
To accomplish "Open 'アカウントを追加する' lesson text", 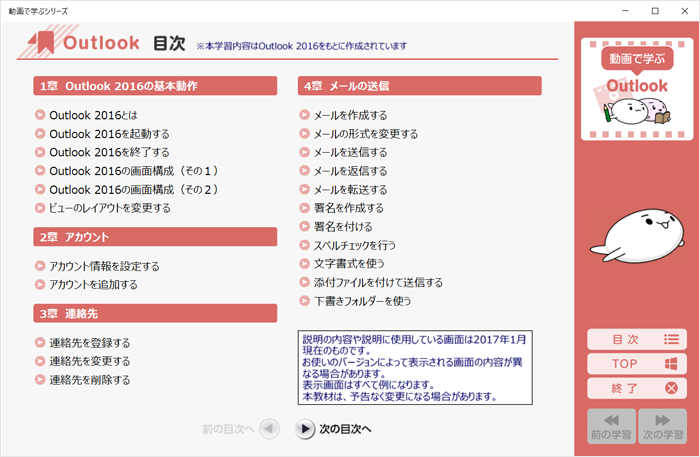I will (93, 285).
